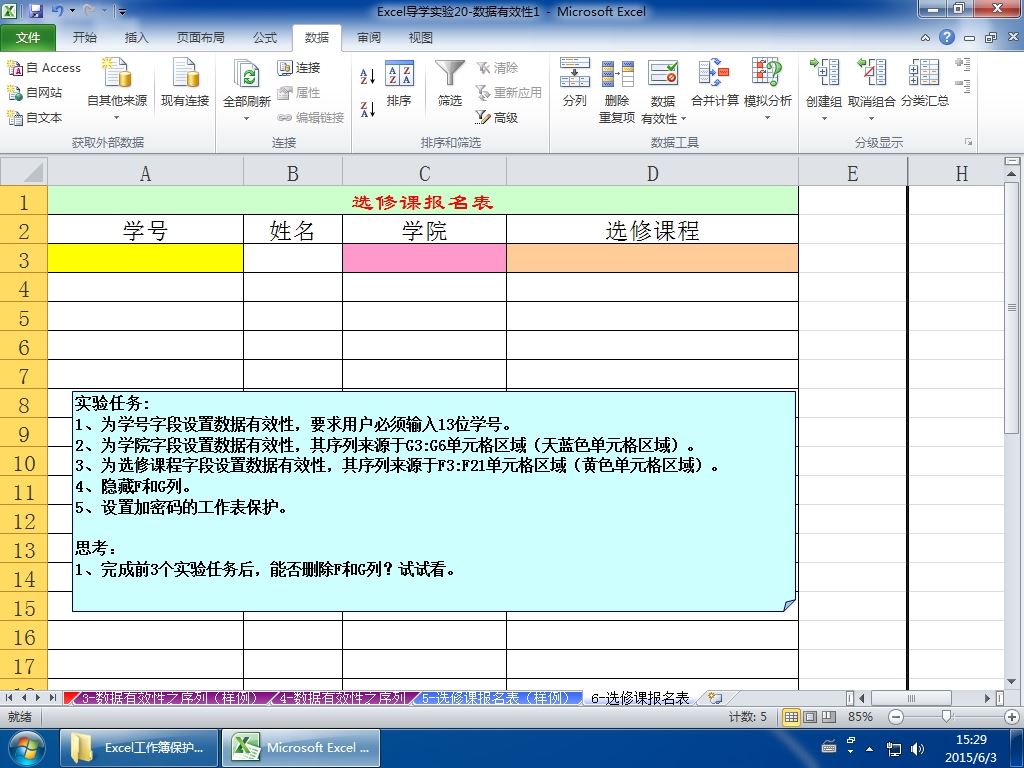The height and width of the screenshot is (768, 1024).
Task: Click 删除重复项 remove duplicates
Action: click(x=617, y=90)
